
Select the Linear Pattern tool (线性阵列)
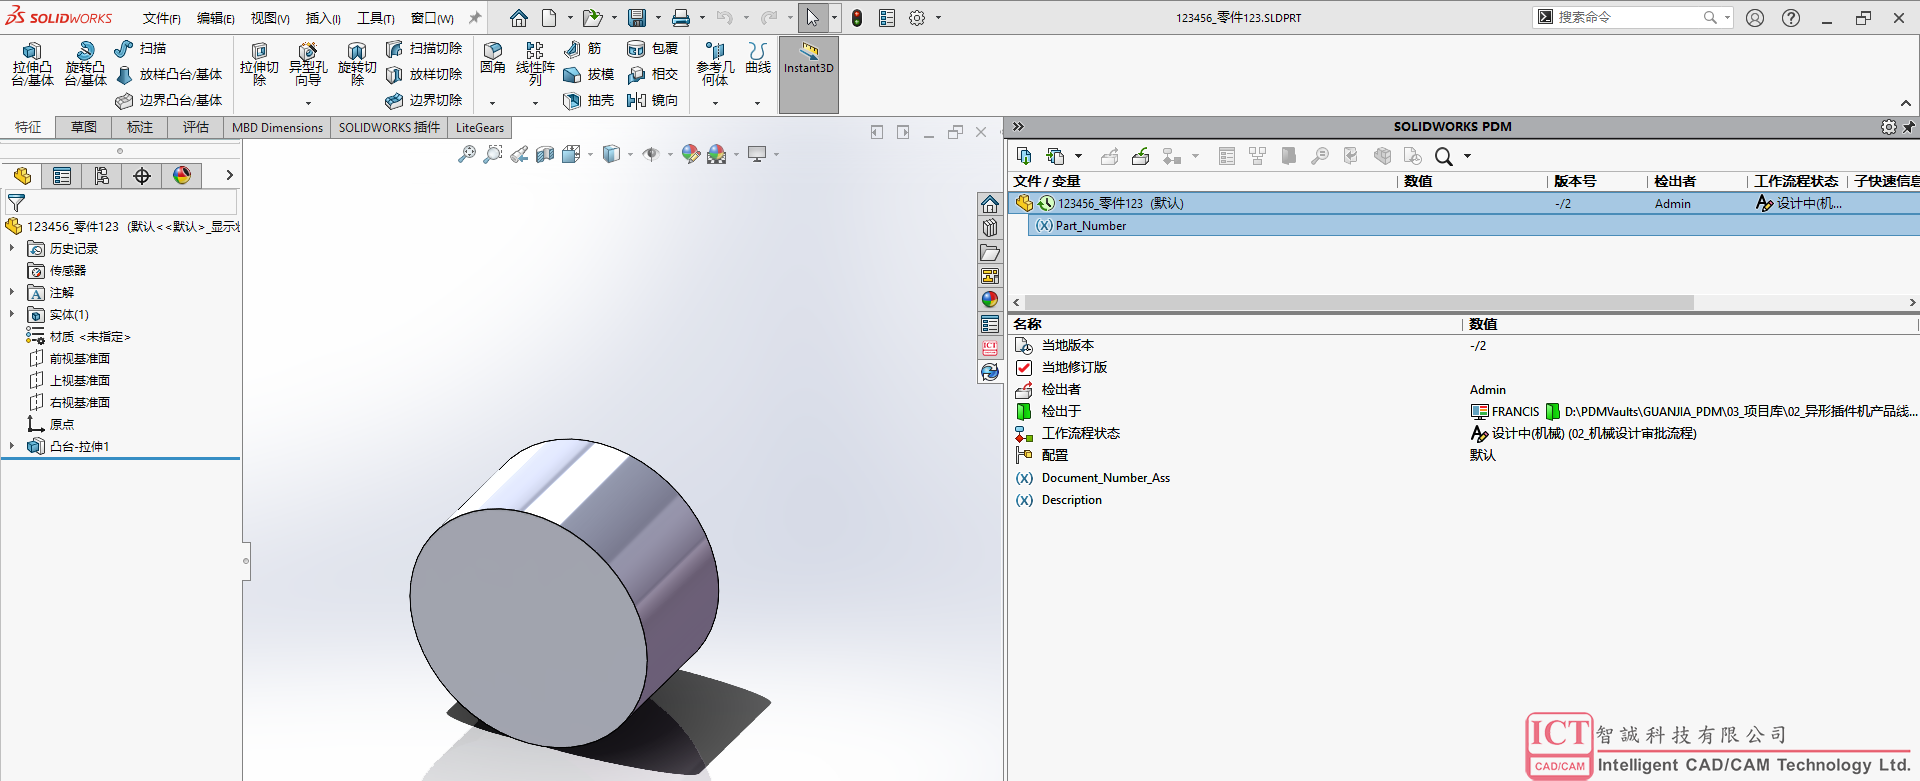point(535,64)
